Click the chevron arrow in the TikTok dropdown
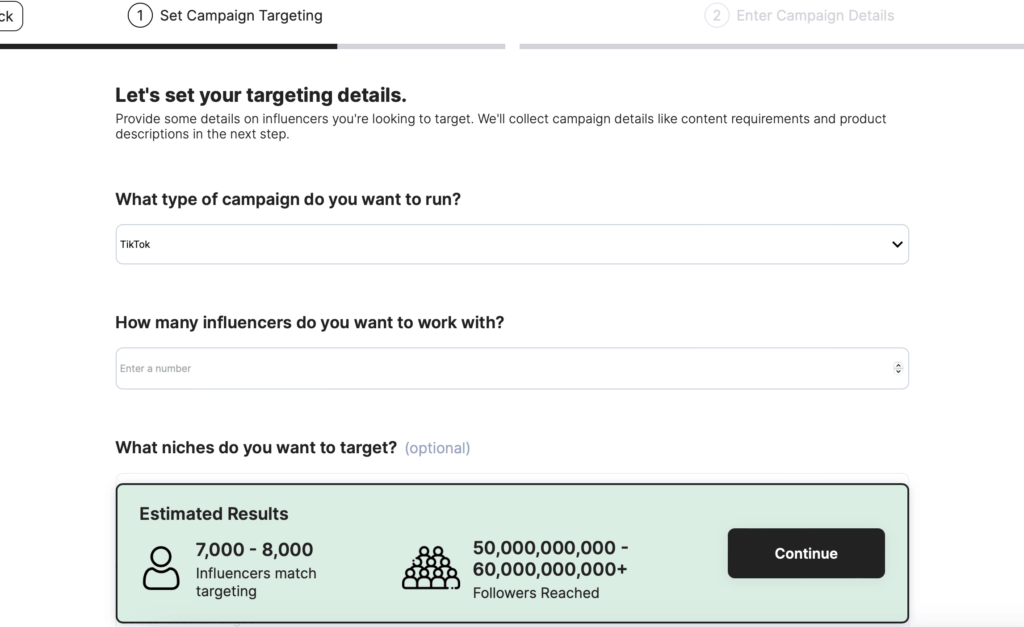The width and height of the screenshot is (1024, 627). (897, 244)
